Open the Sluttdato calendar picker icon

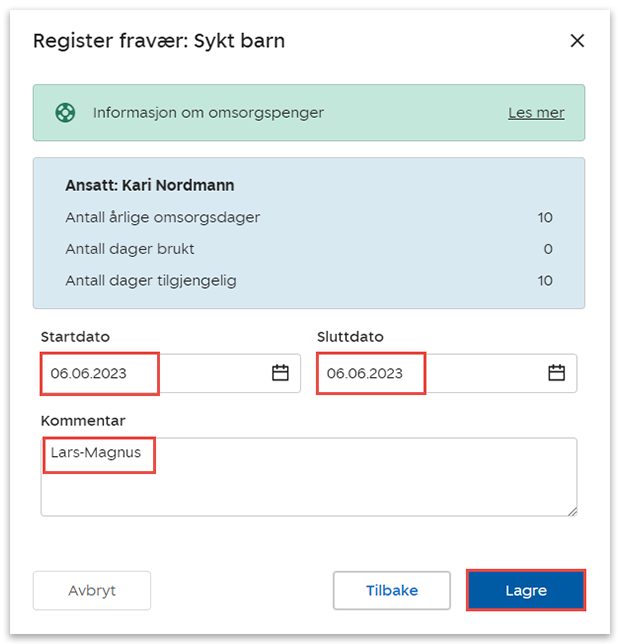click(x=556, y=373)
